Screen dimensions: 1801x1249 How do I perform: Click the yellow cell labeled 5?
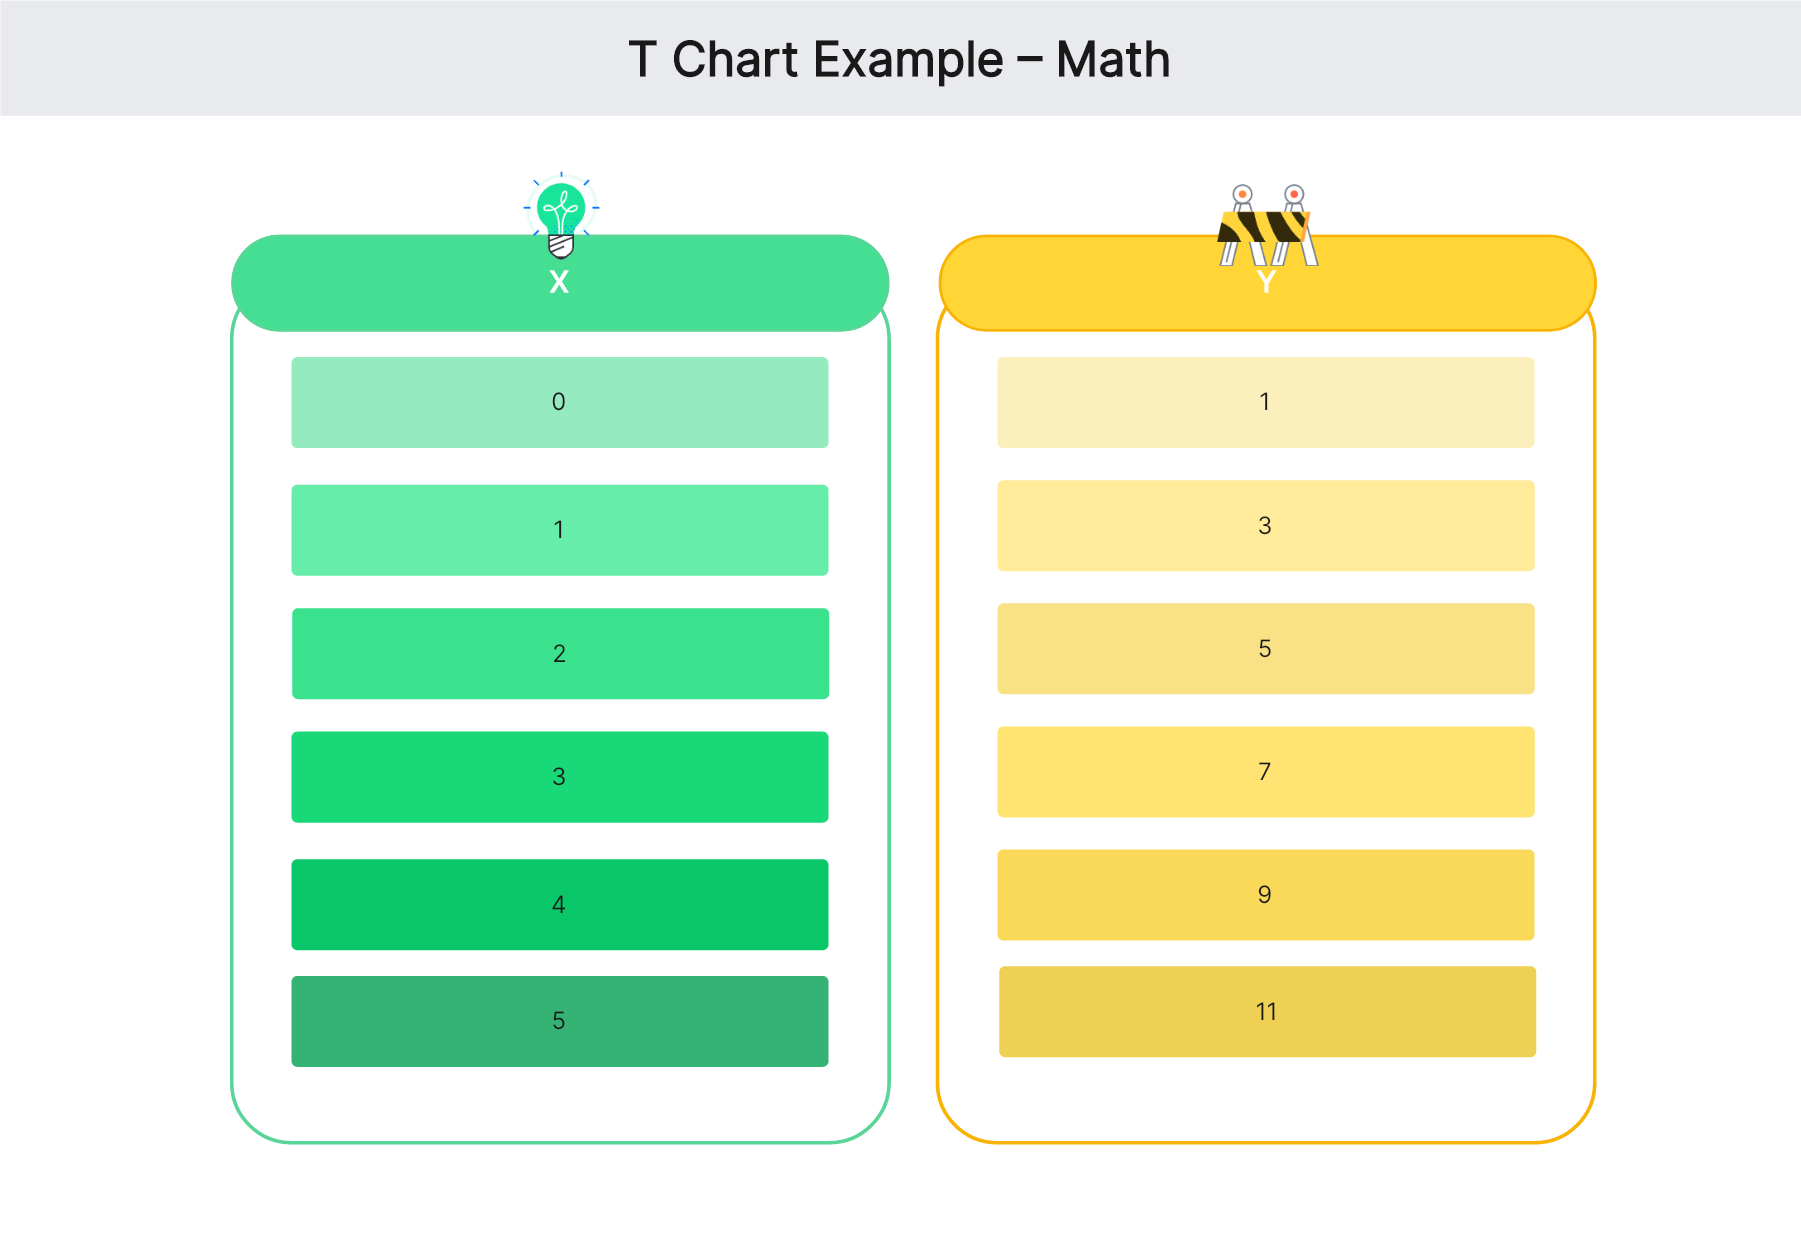(x=1265, y=648)
